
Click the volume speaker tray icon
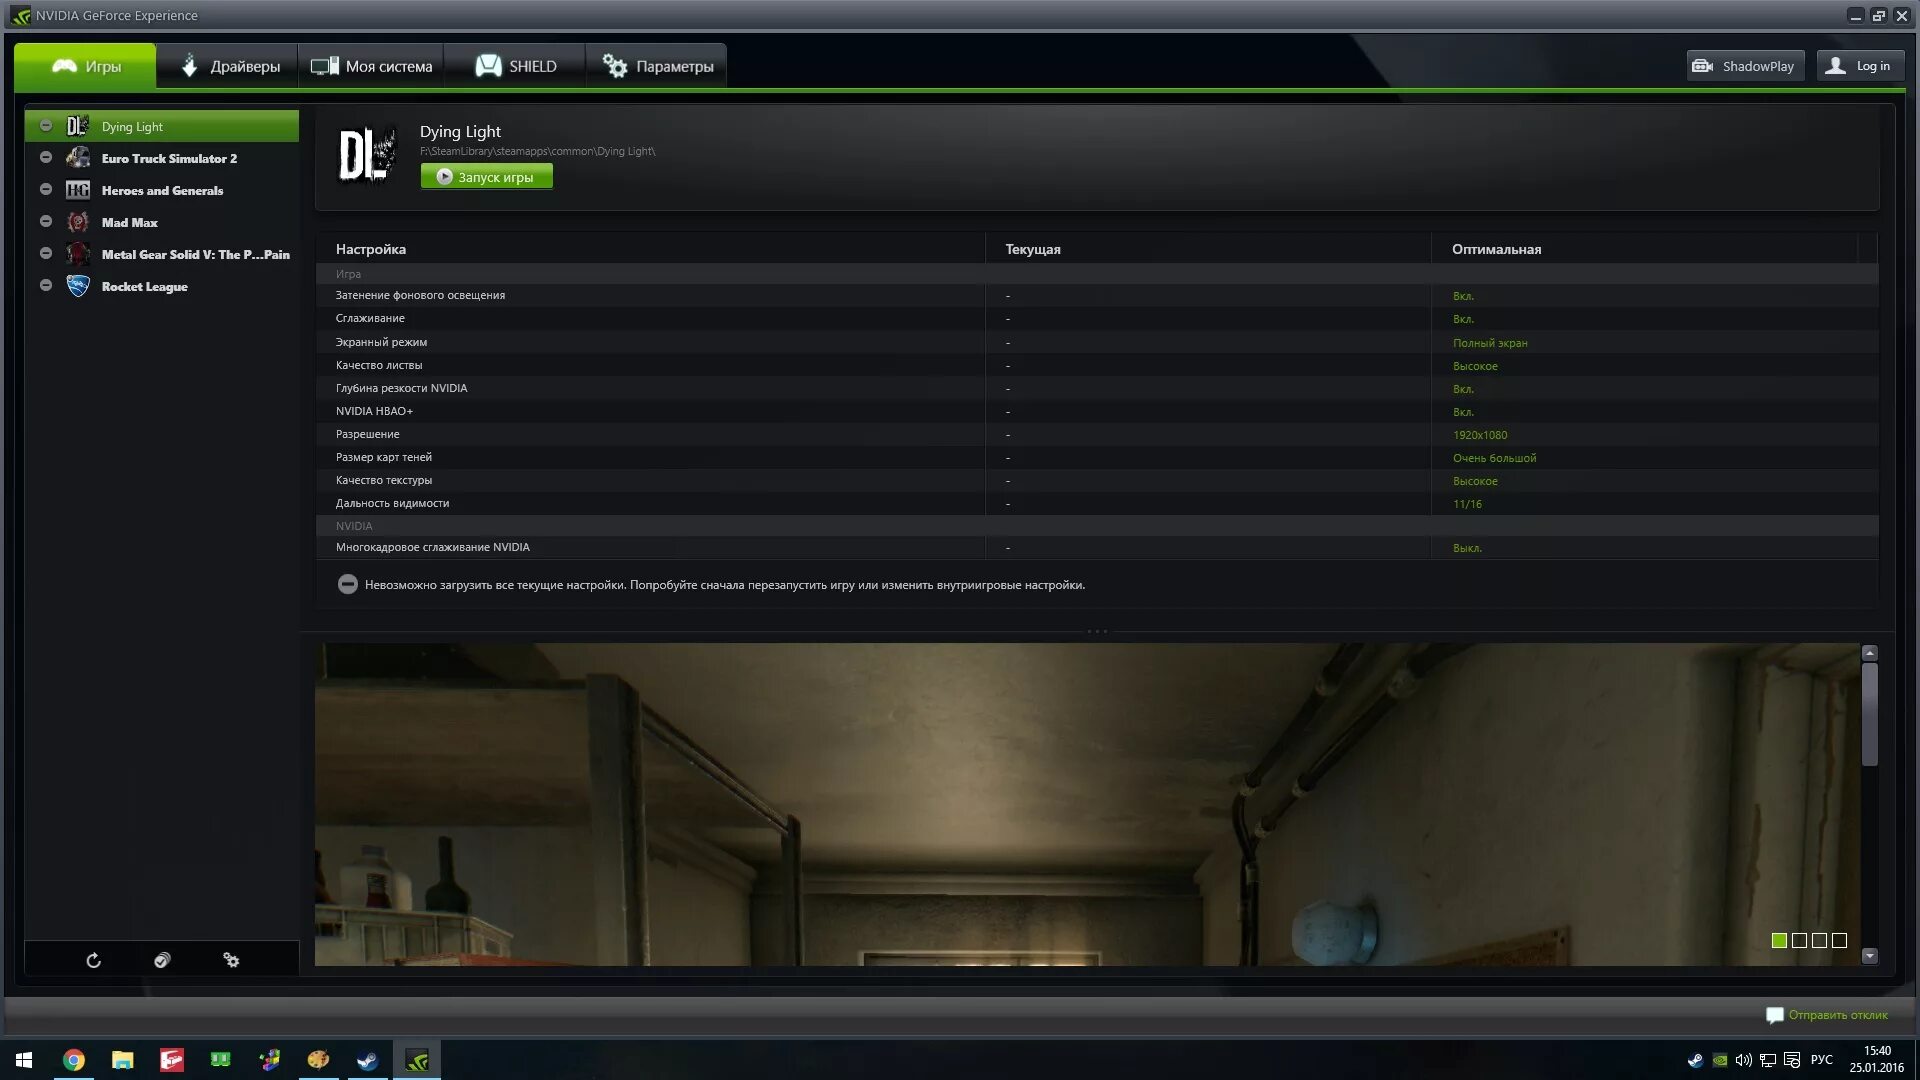click(x=1743, y=1060)
